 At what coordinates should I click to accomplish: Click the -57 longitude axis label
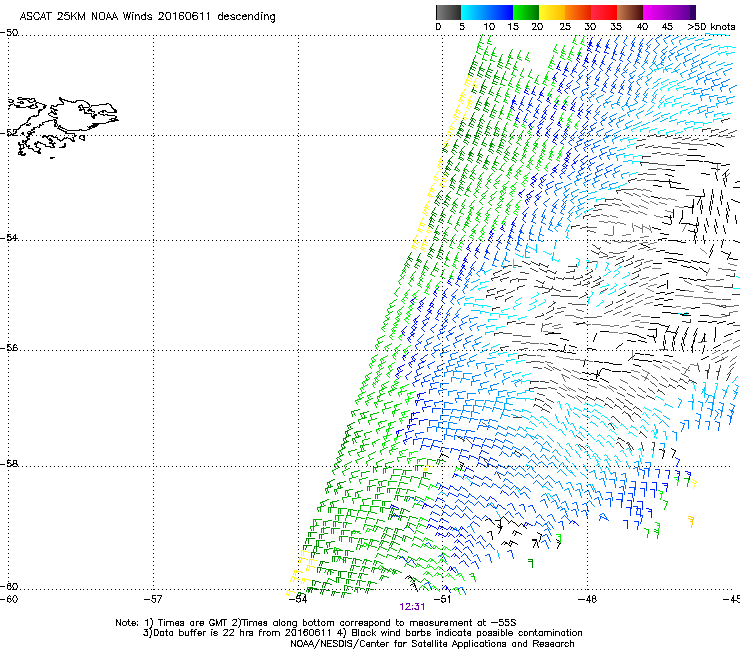[152, 599]
